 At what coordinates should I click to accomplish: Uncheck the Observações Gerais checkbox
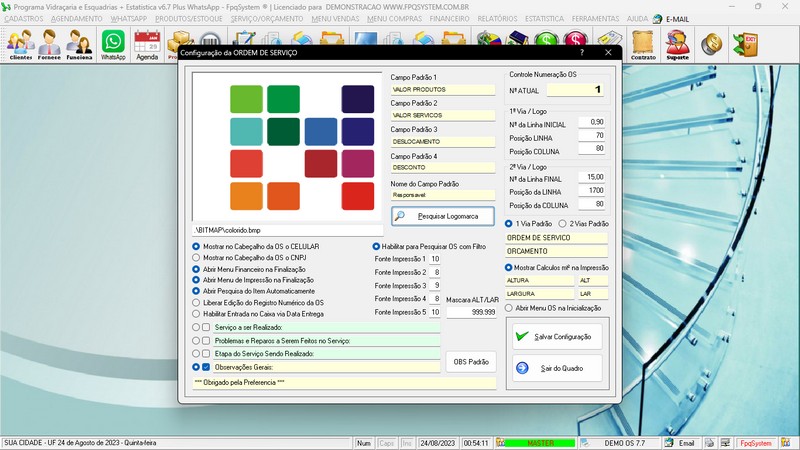[x=206, y=367]
